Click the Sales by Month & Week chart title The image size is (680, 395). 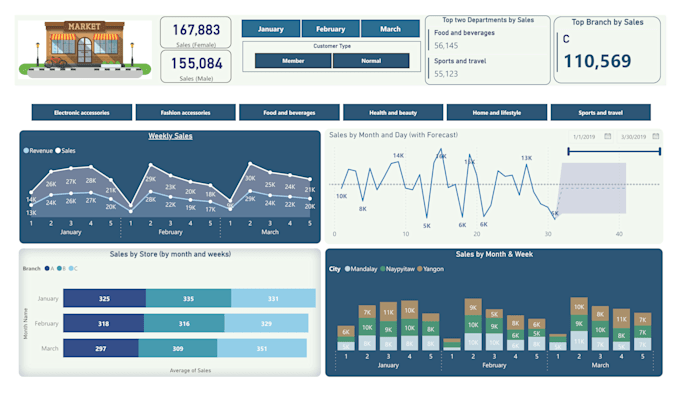494,254
